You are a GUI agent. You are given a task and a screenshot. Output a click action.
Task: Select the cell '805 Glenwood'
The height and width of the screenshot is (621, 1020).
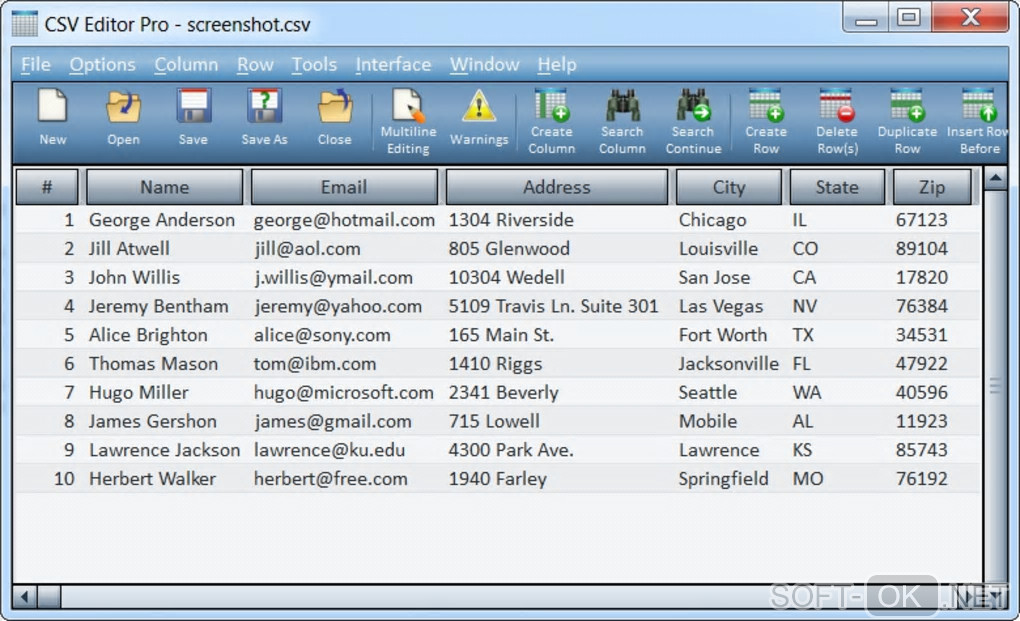coord(509,248)
